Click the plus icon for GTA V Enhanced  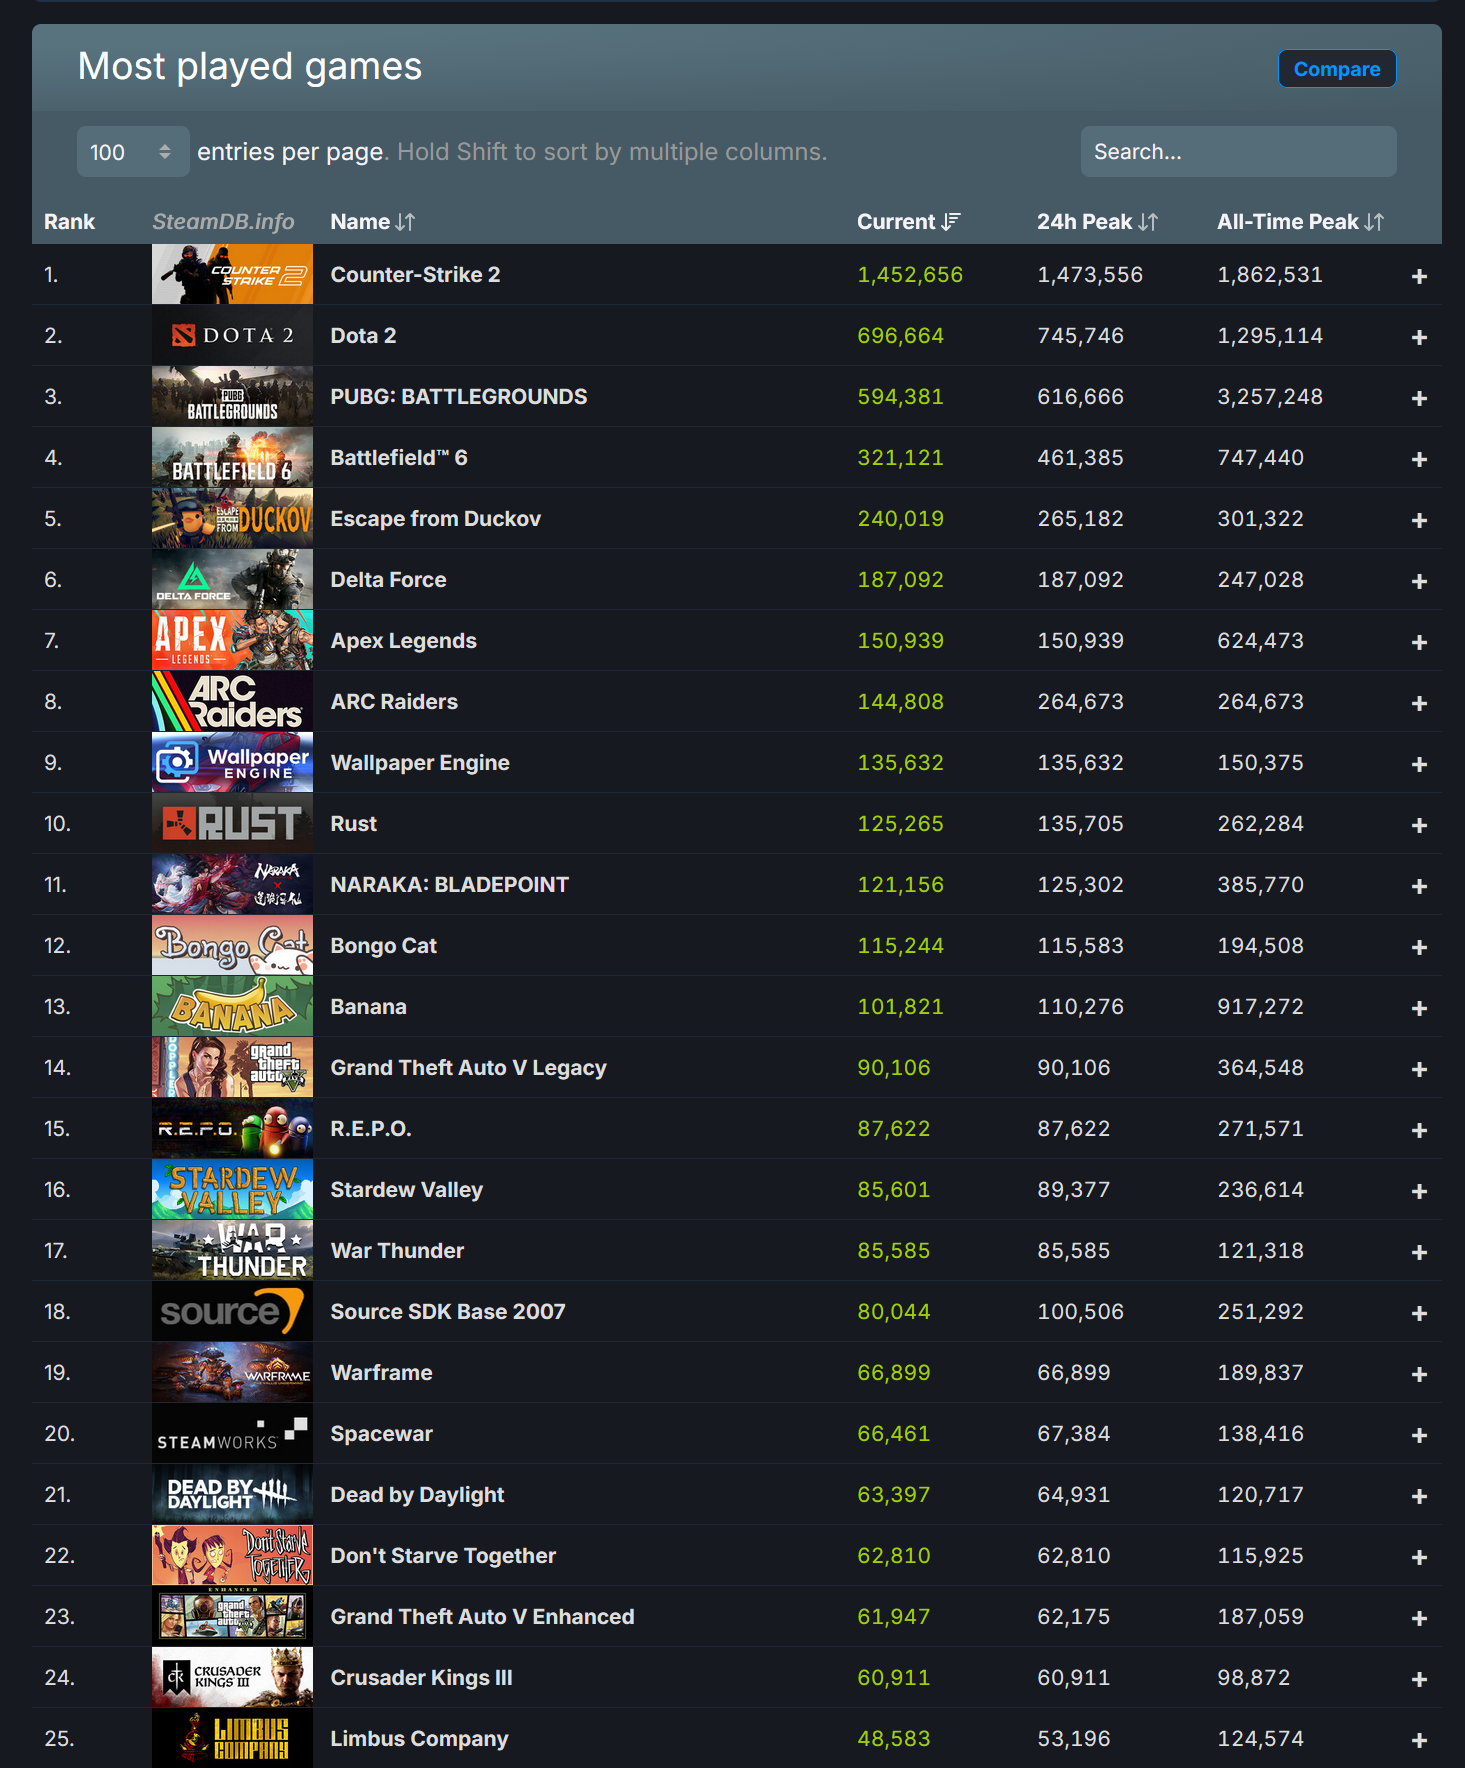[1419, 1618]
